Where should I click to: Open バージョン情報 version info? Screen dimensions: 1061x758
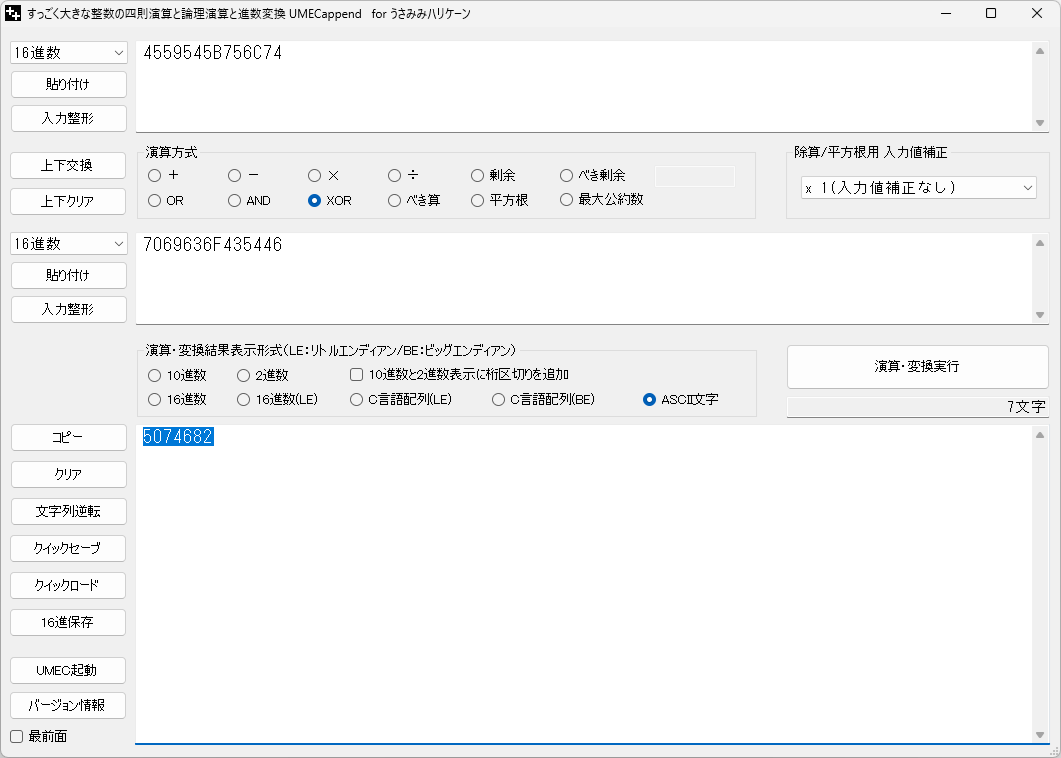tap(69, 705)
